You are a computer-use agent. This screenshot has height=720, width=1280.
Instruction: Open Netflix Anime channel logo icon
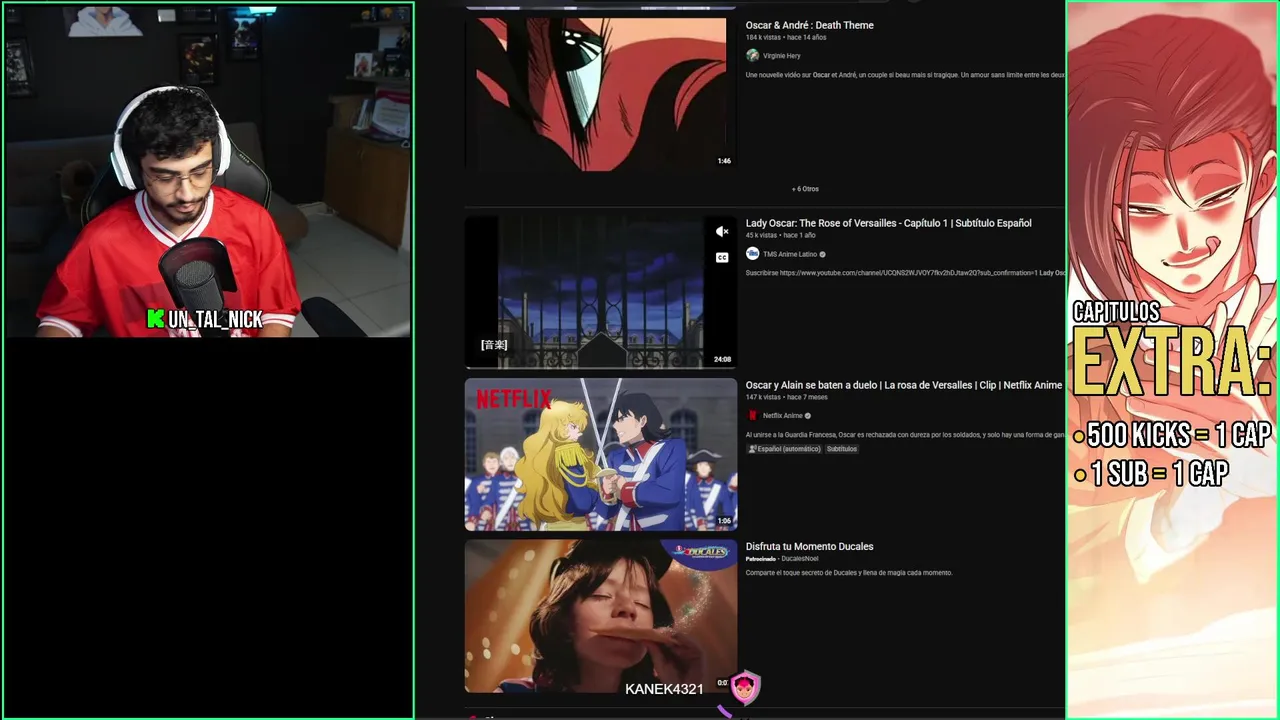click(x=753, y=416)
